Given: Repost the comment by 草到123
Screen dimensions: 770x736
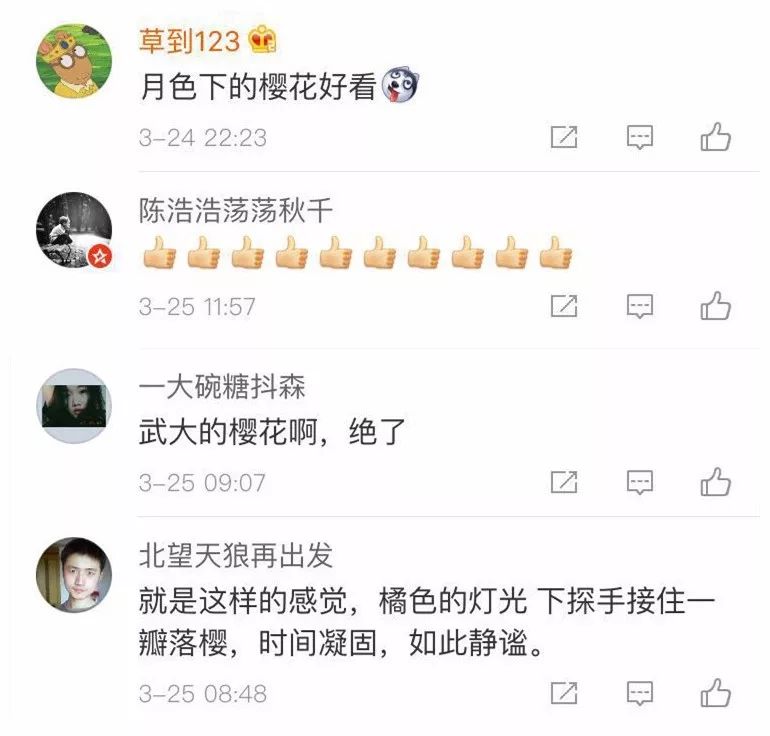Looking at the screenshot, I should click(x=564, y=137).
